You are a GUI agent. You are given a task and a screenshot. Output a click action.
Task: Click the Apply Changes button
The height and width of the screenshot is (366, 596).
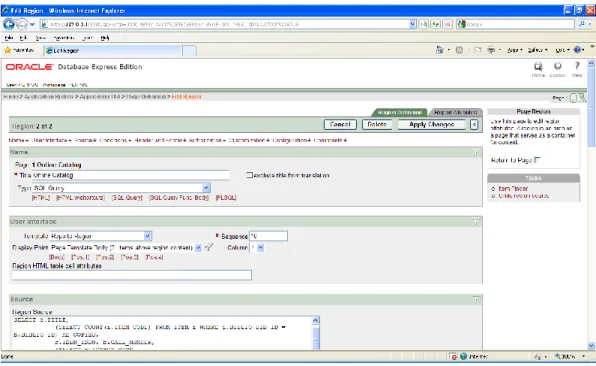click(x=431, y=124)
